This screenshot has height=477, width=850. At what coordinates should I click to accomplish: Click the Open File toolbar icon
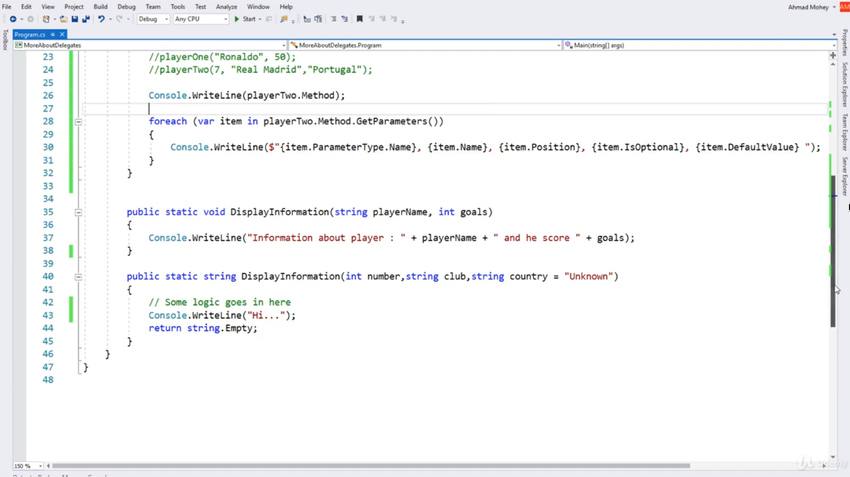63,19
